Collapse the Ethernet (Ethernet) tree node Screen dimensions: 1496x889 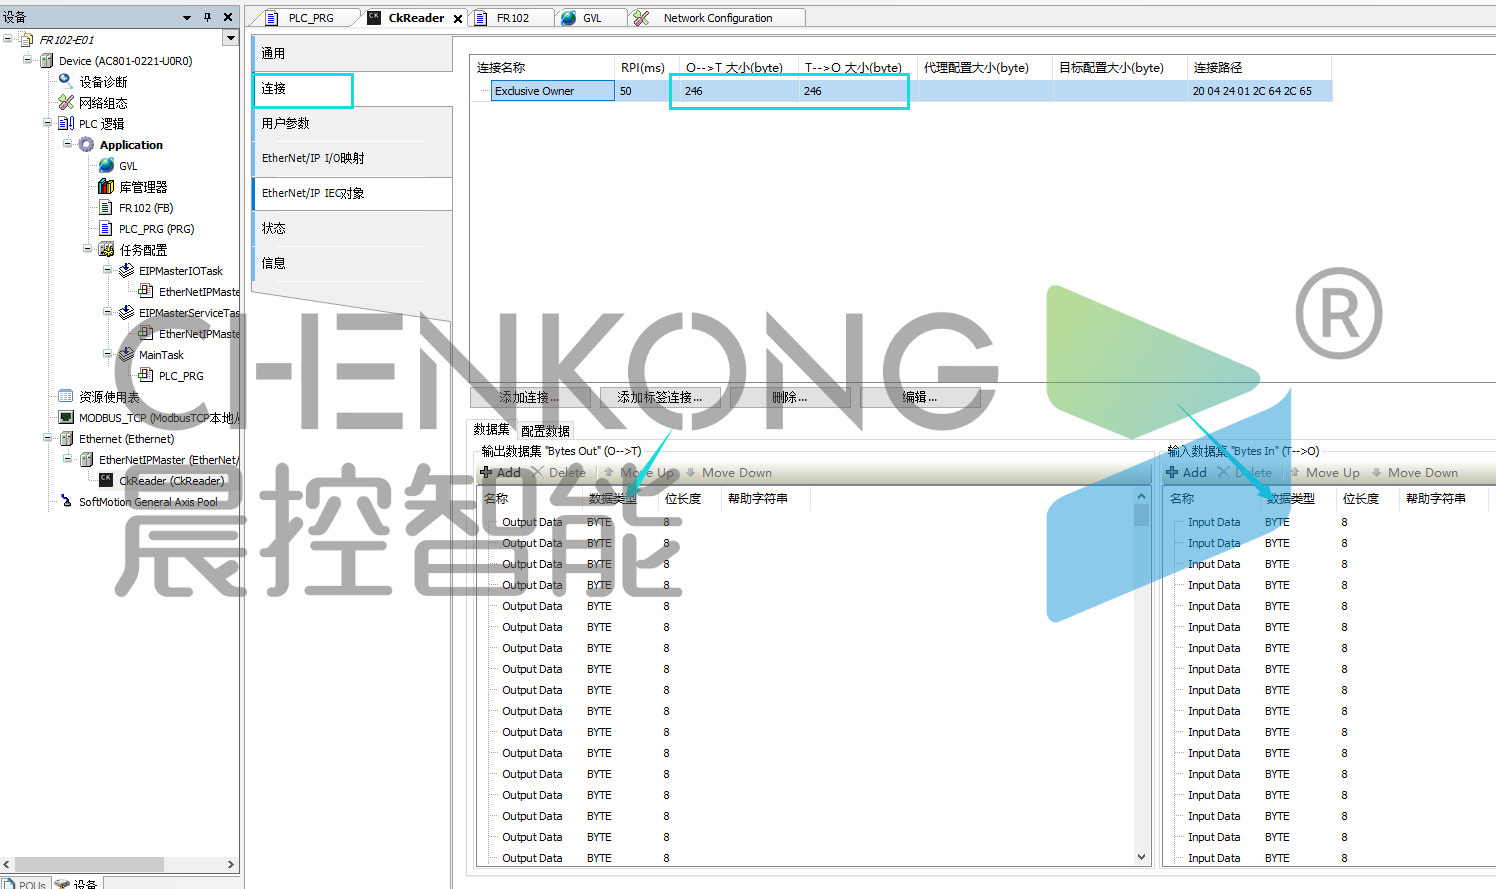pos(48,438)
